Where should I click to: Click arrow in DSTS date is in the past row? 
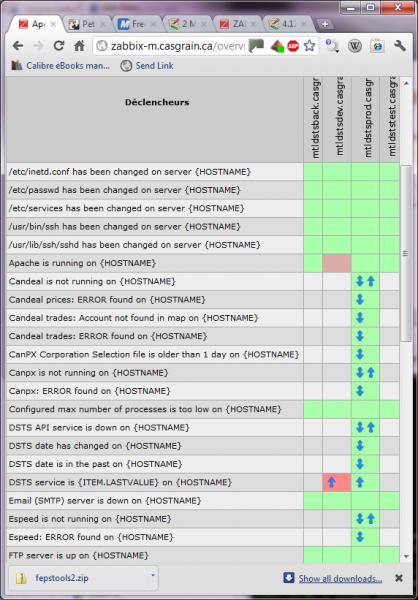[x=359, y=464]
